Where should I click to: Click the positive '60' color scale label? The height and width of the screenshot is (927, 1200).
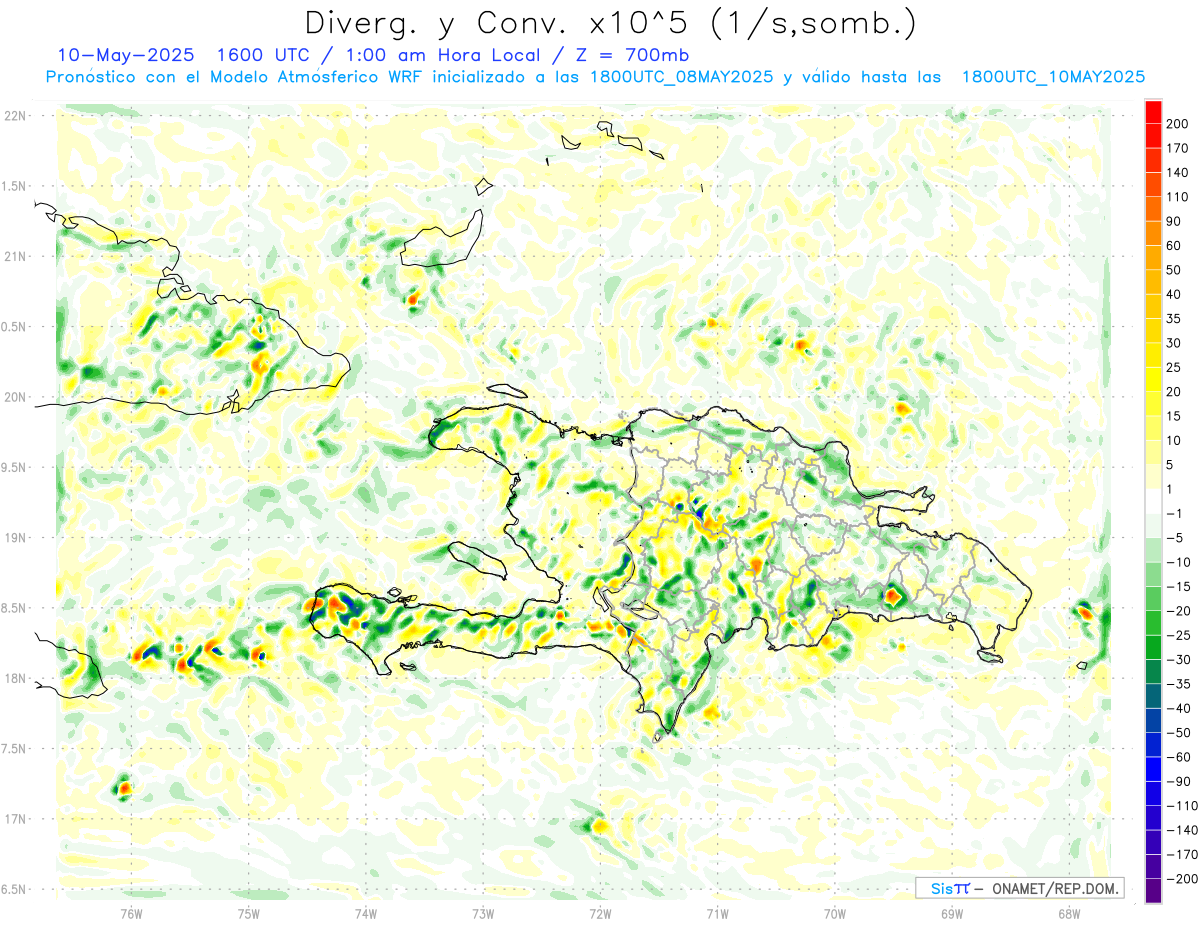coord(1174,246)
